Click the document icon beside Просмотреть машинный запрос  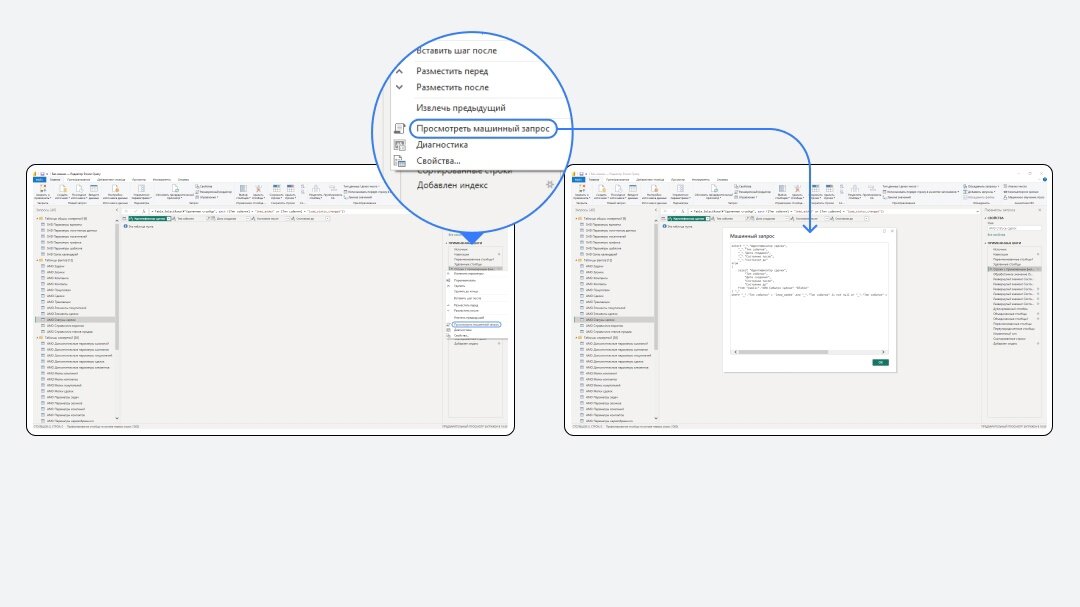click(399, 129)
